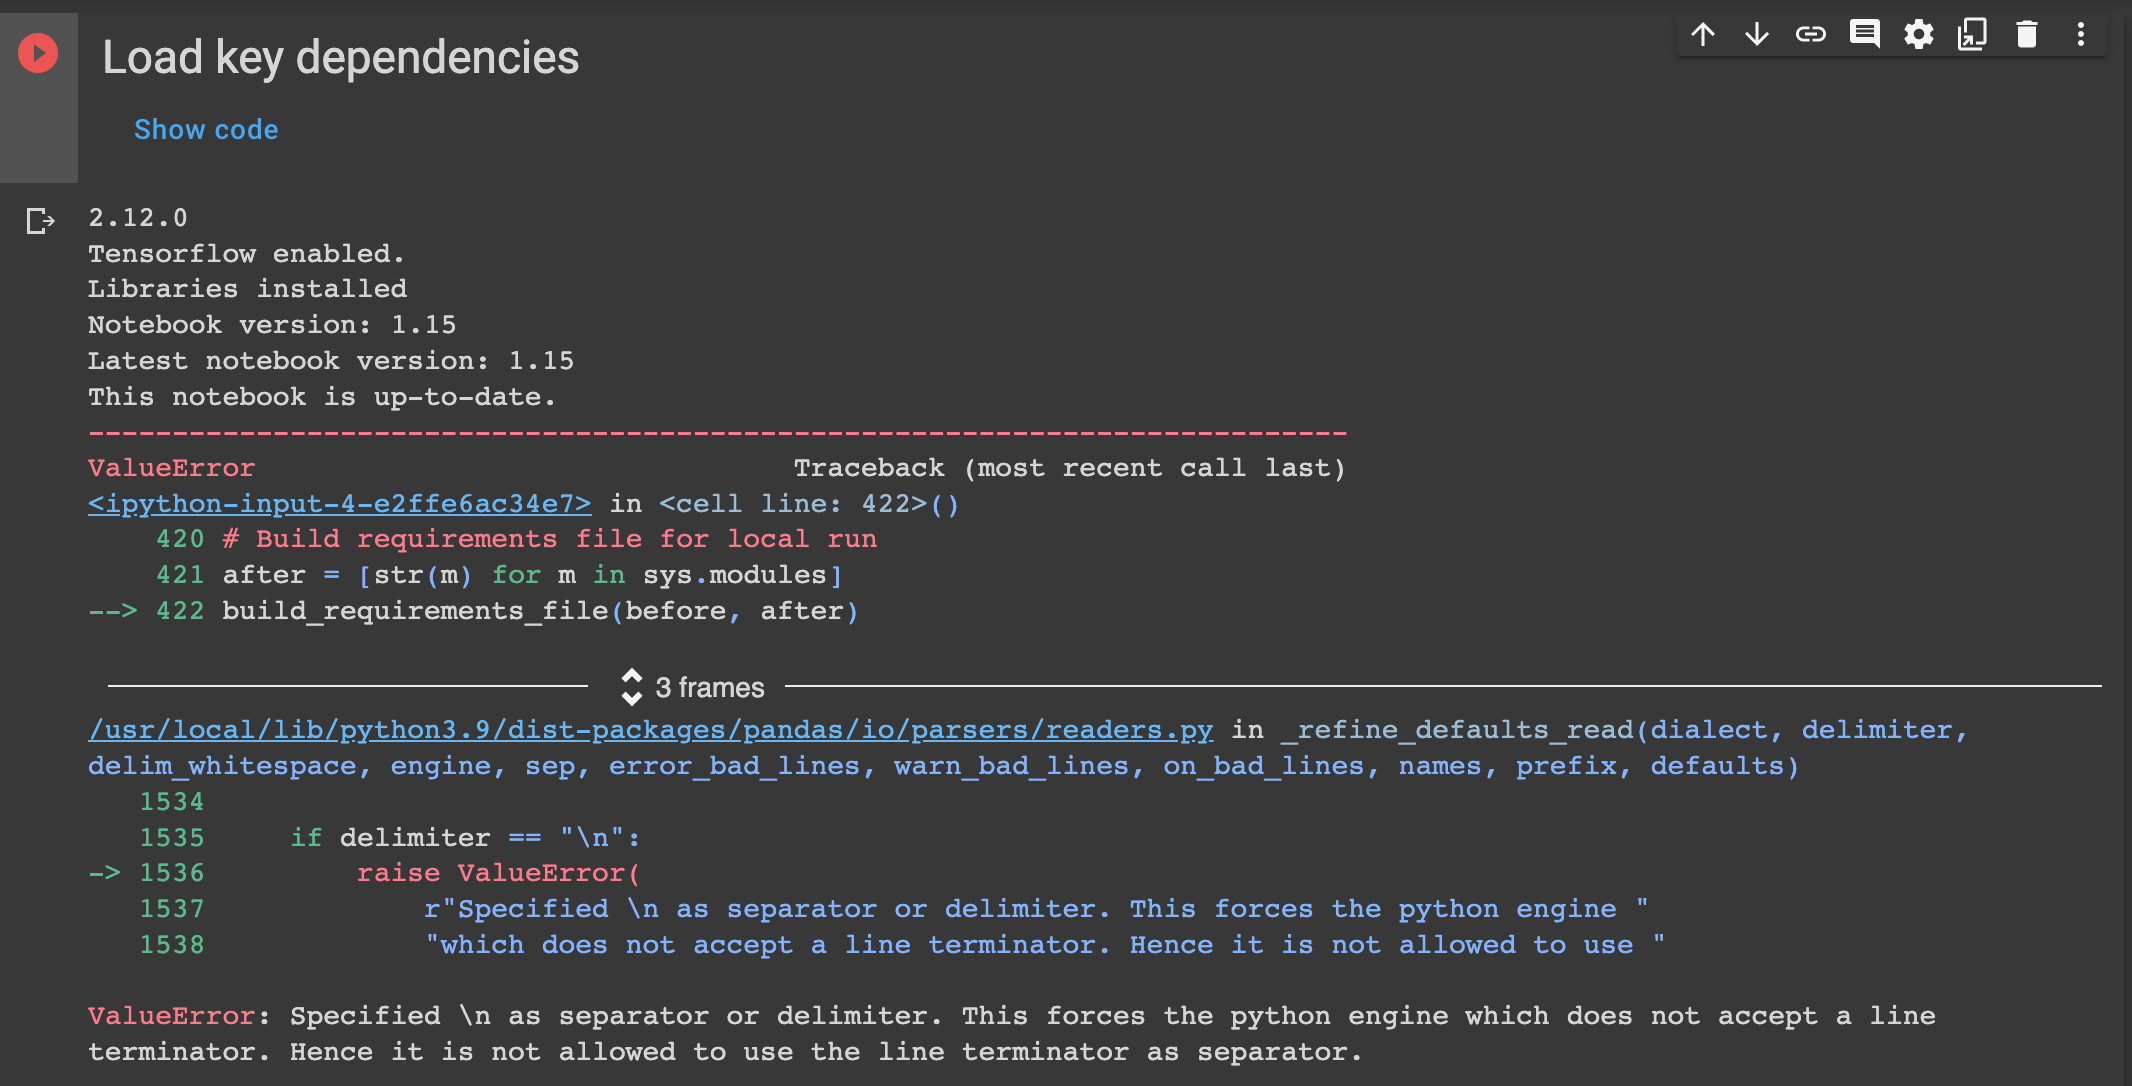
Task: Copy a link to this cell
Action: 1810,33
